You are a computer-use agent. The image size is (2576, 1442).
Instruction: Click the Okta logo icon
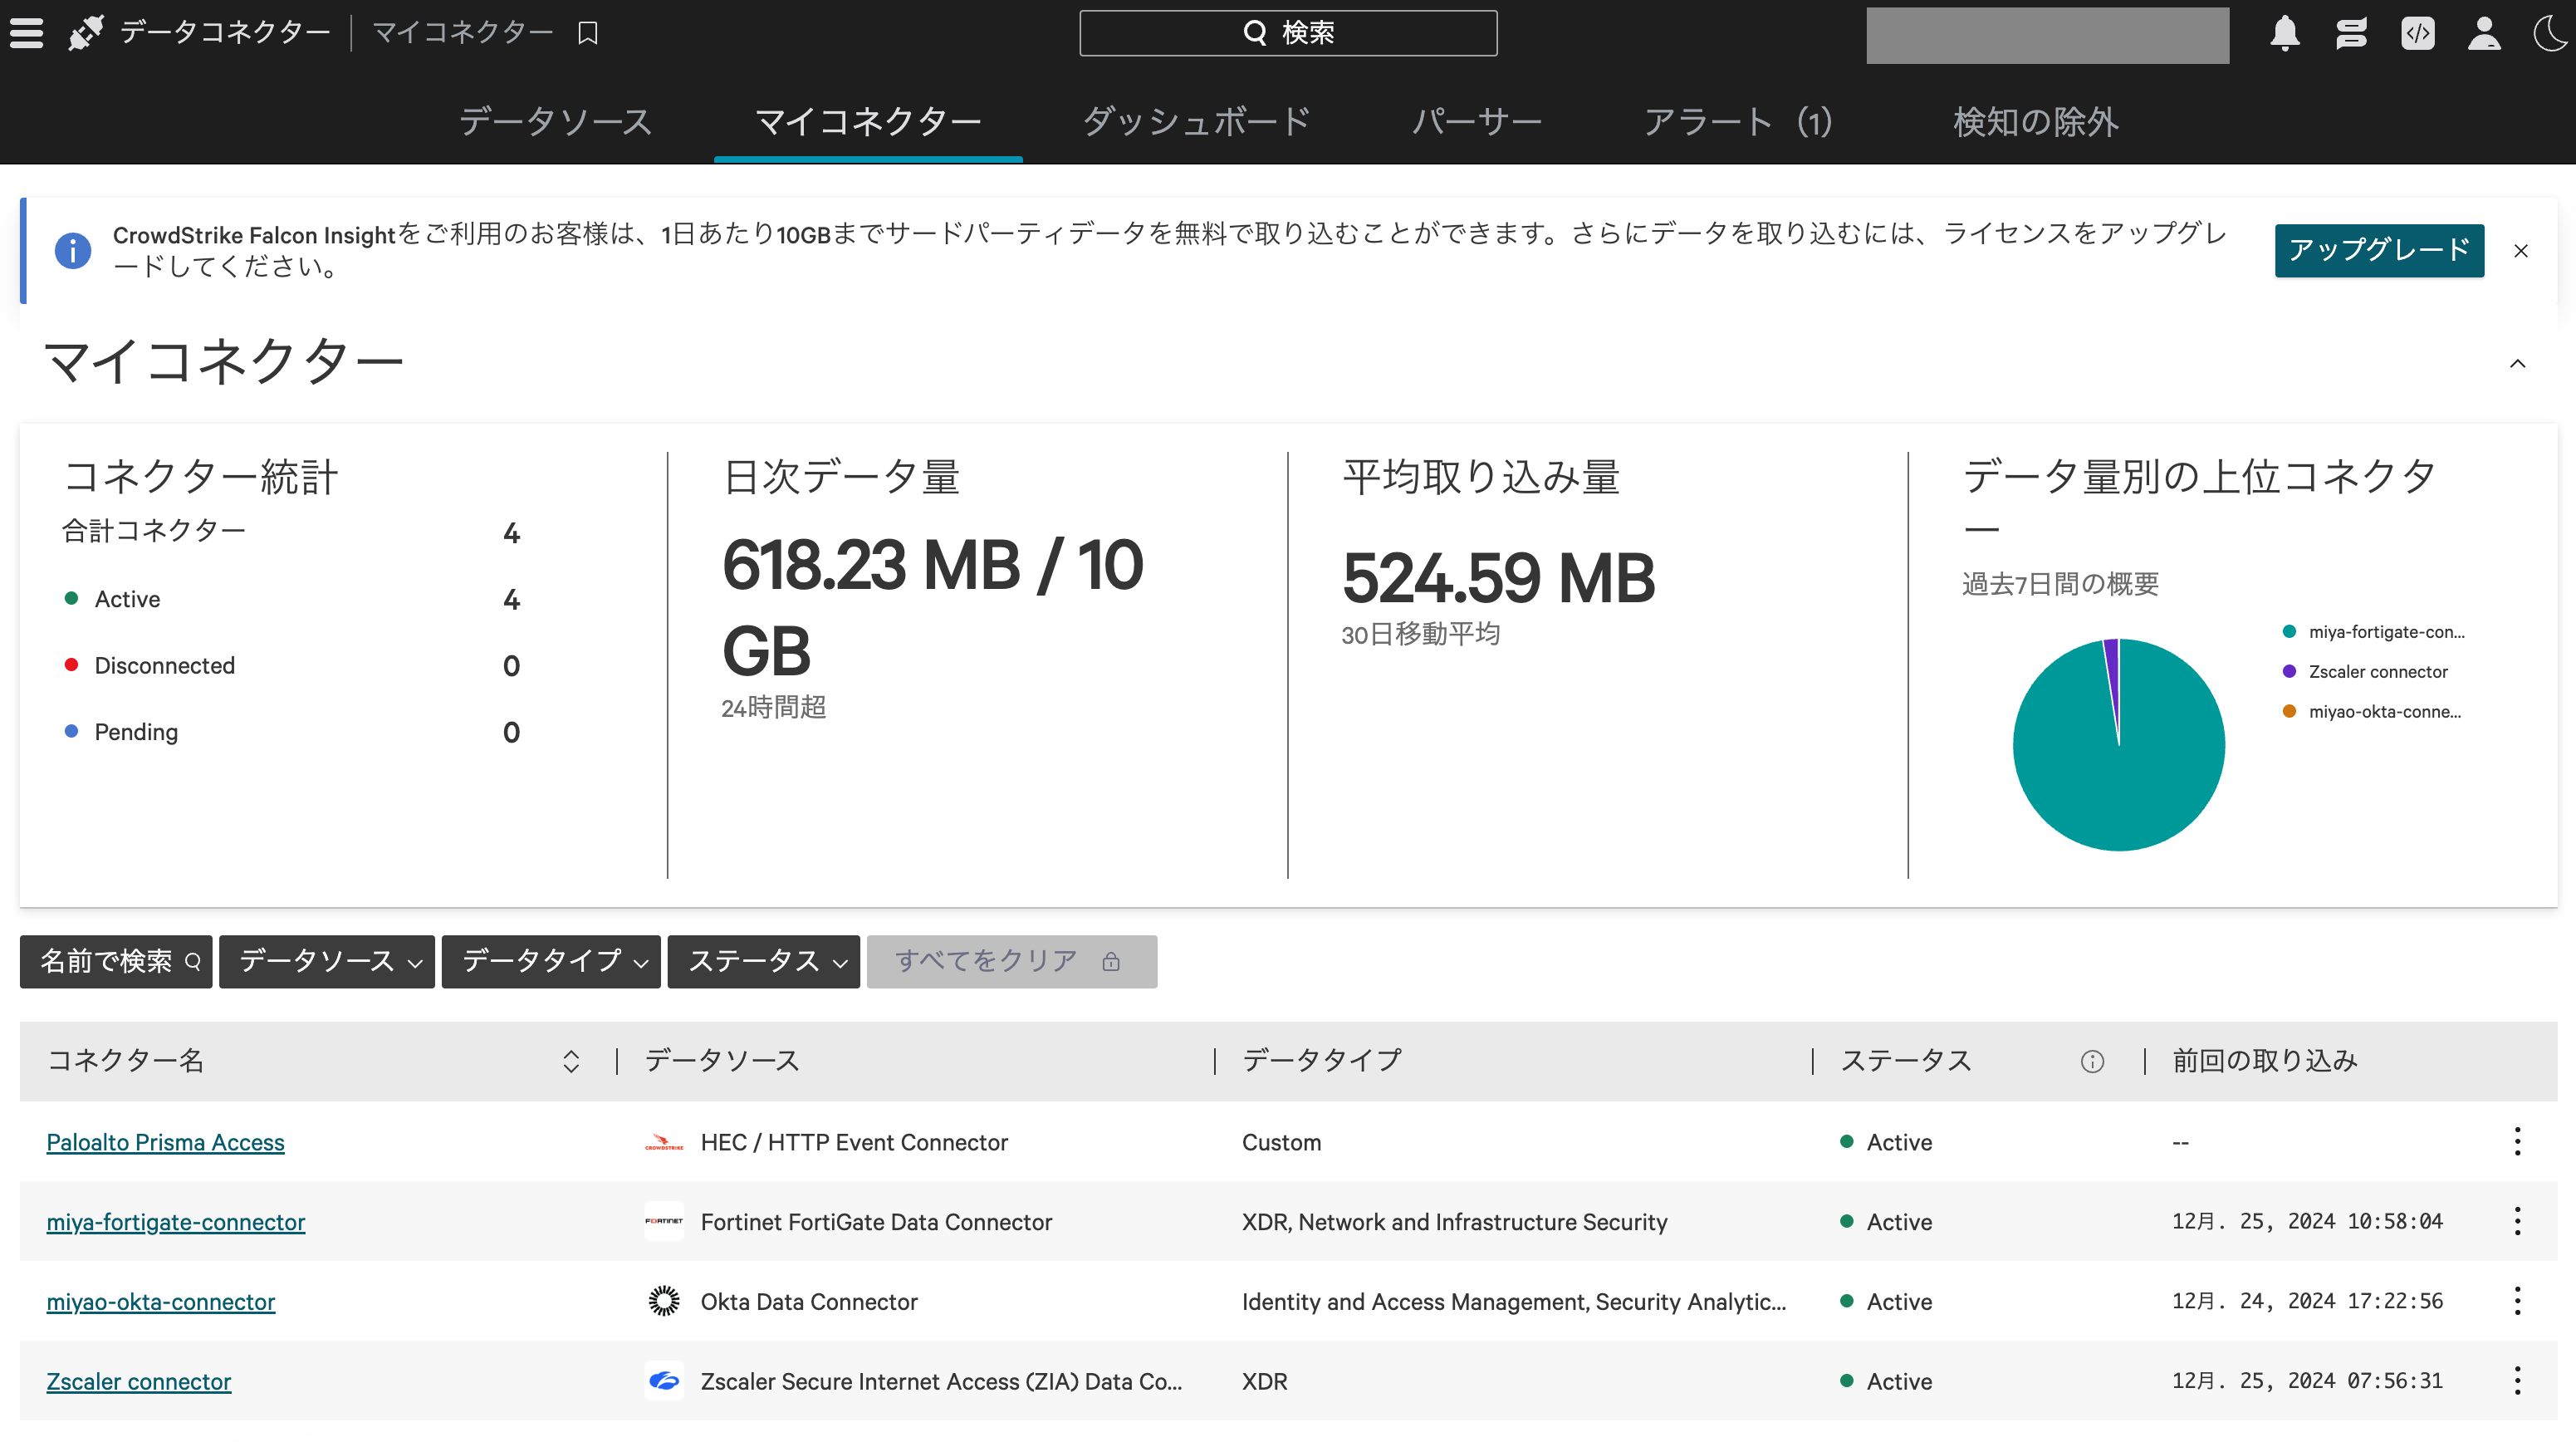pyautogui.click(x=664, y=1301)
